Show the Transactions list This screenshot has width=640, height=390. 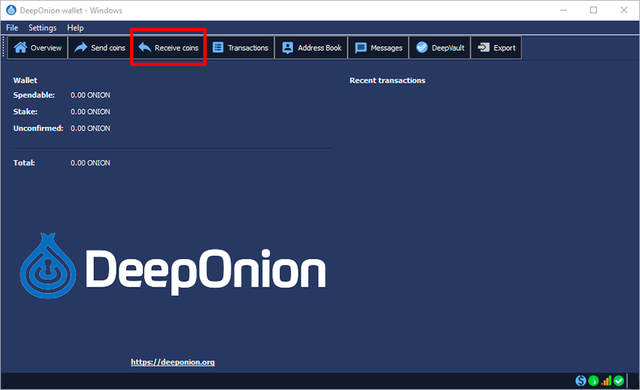pos(240,48)
